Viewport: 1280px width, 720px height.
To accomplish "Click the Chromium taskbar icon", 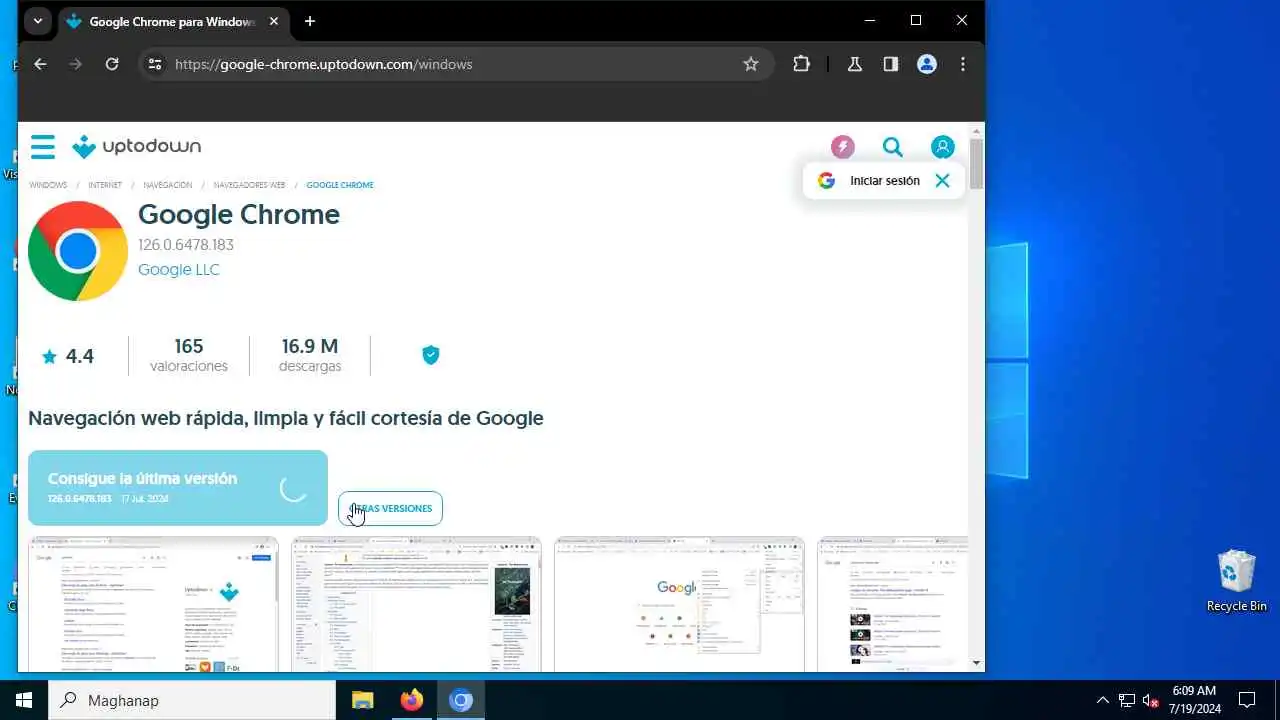I will click(461, 700).
